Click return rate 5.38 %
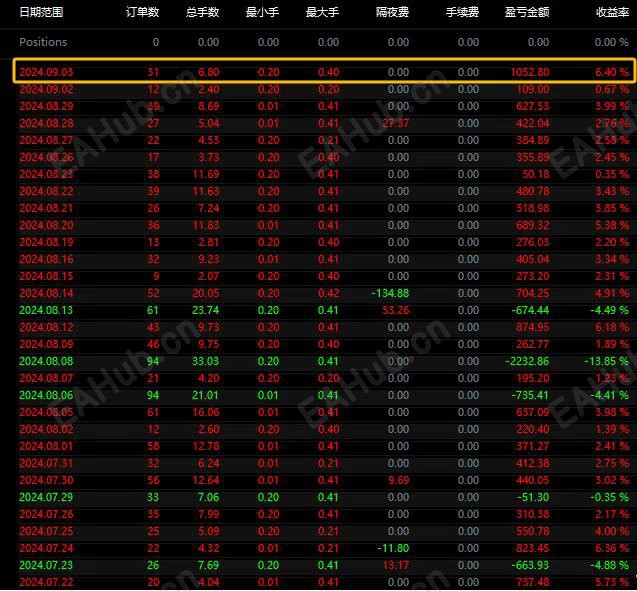 pos(612,225)
